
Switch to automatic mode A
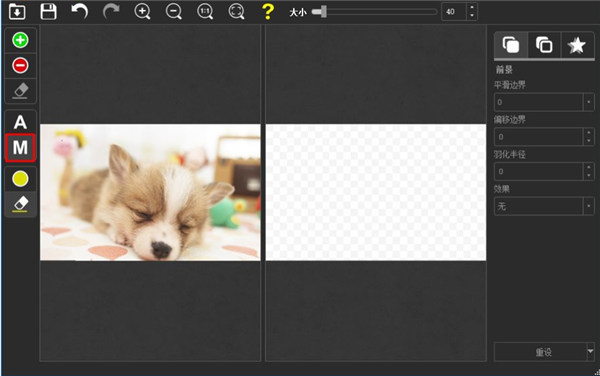pos(20,122)
